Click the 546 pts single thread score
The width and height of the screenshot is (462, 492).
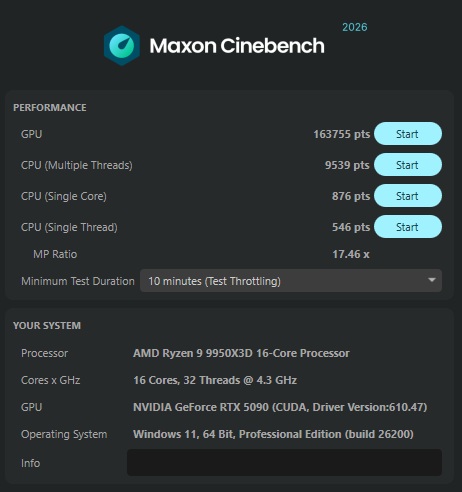351,227
